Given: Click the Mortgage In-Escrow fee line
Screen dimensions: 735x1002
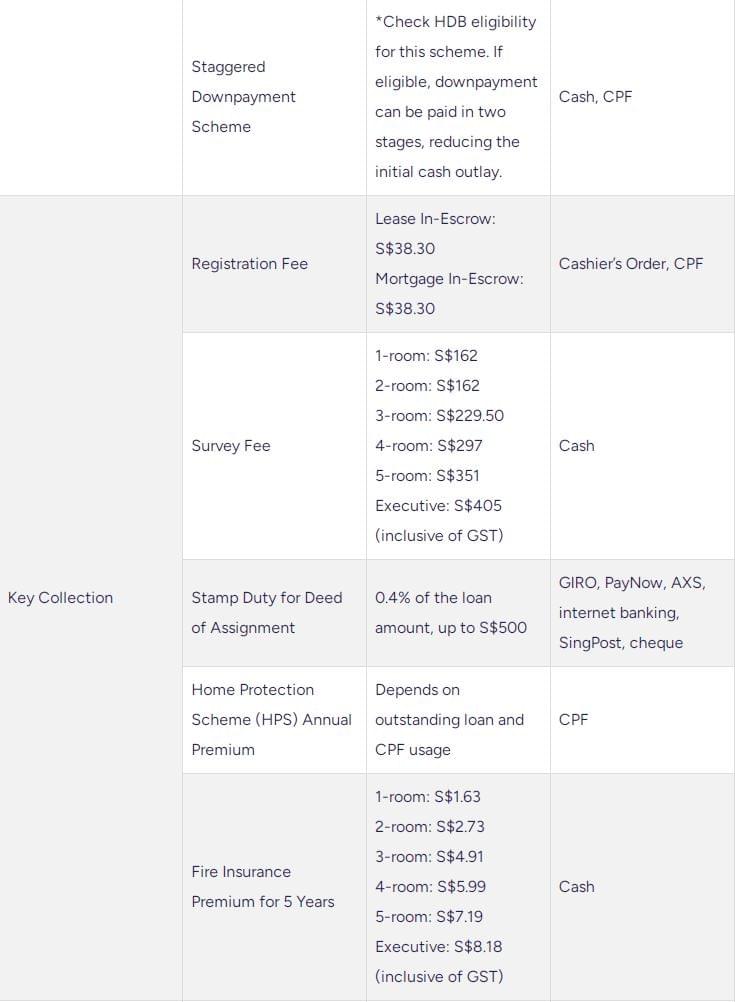Looking at the screenshot, I should tap(449, 293).
